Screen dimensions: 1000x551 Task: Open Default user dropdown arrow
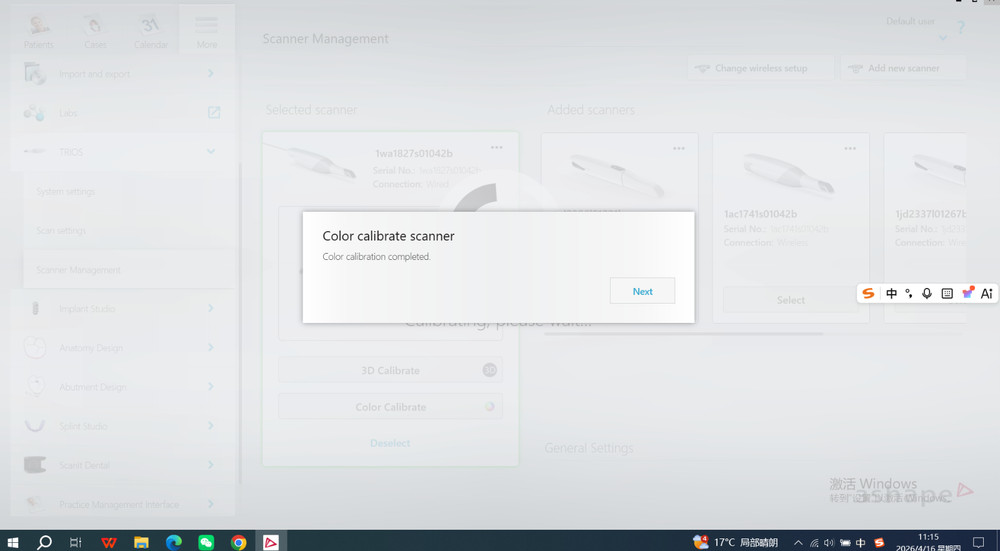(943, 38)
